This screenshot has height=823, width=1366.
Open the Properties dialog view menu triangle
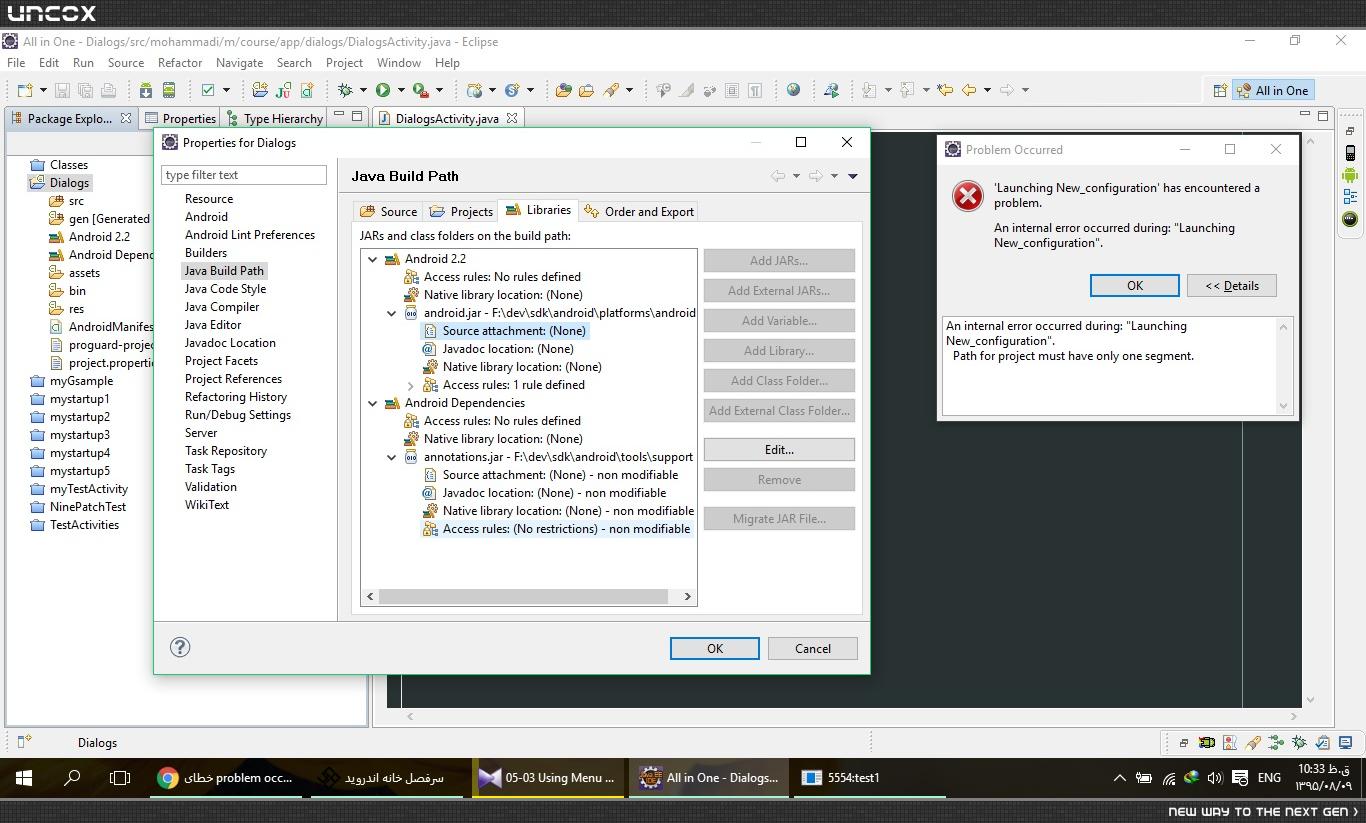click(853, 176)
